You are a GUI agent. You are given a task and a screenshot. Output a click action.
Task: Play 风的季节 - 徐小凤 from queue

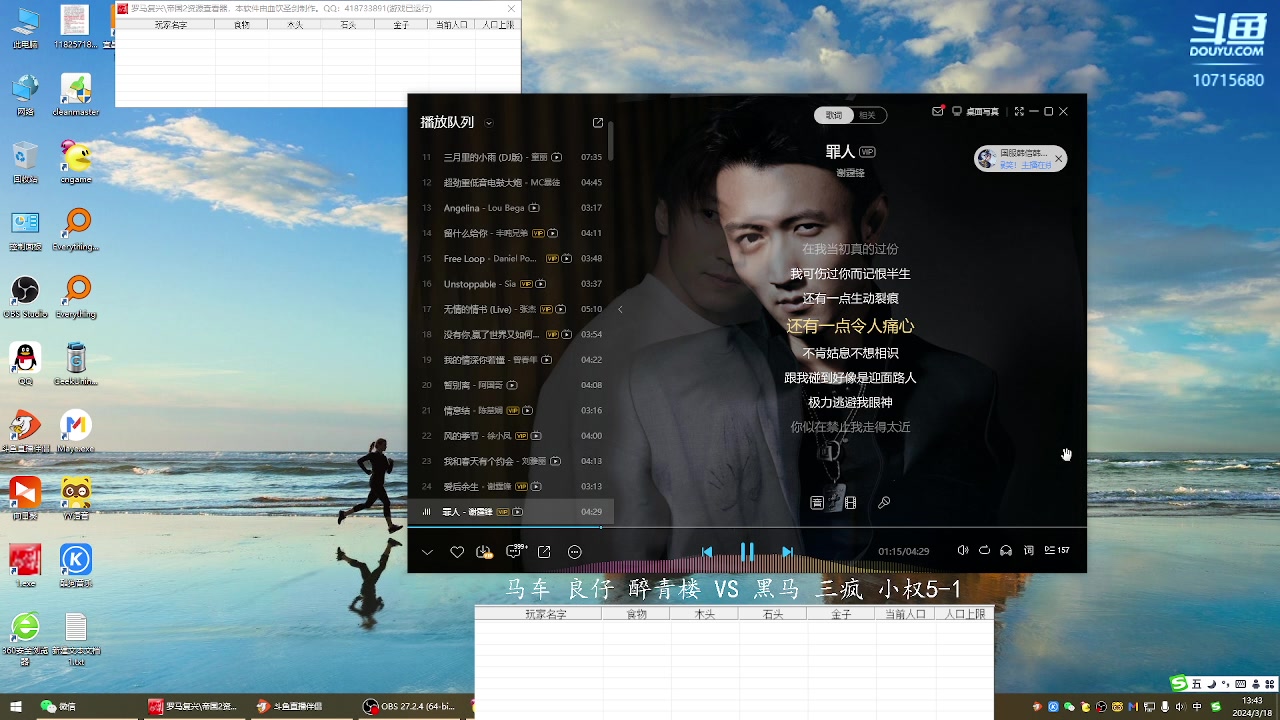511,436
